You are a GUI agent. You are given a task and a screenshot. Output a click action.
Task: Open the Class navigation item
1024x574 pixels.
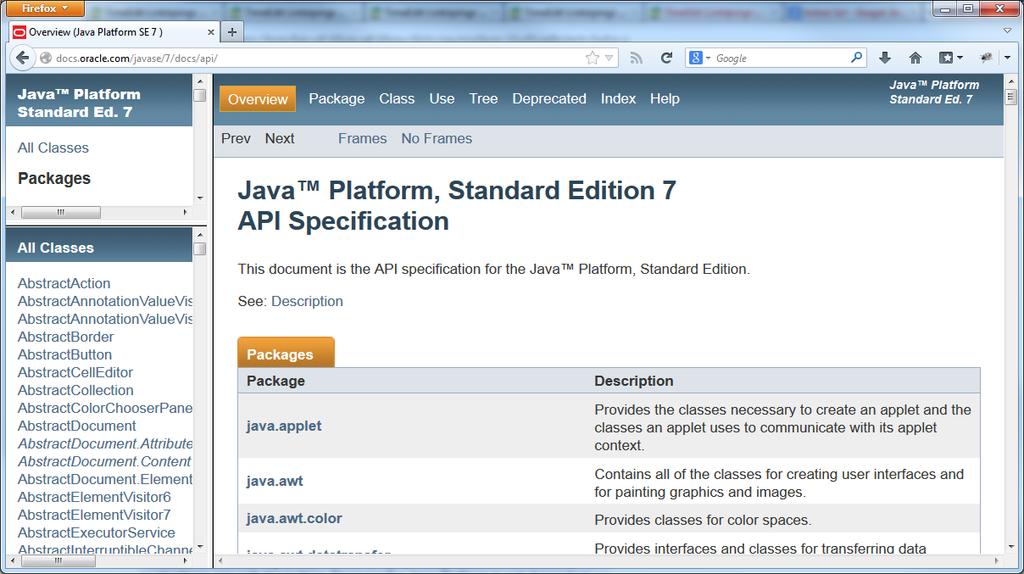[396, 99]
